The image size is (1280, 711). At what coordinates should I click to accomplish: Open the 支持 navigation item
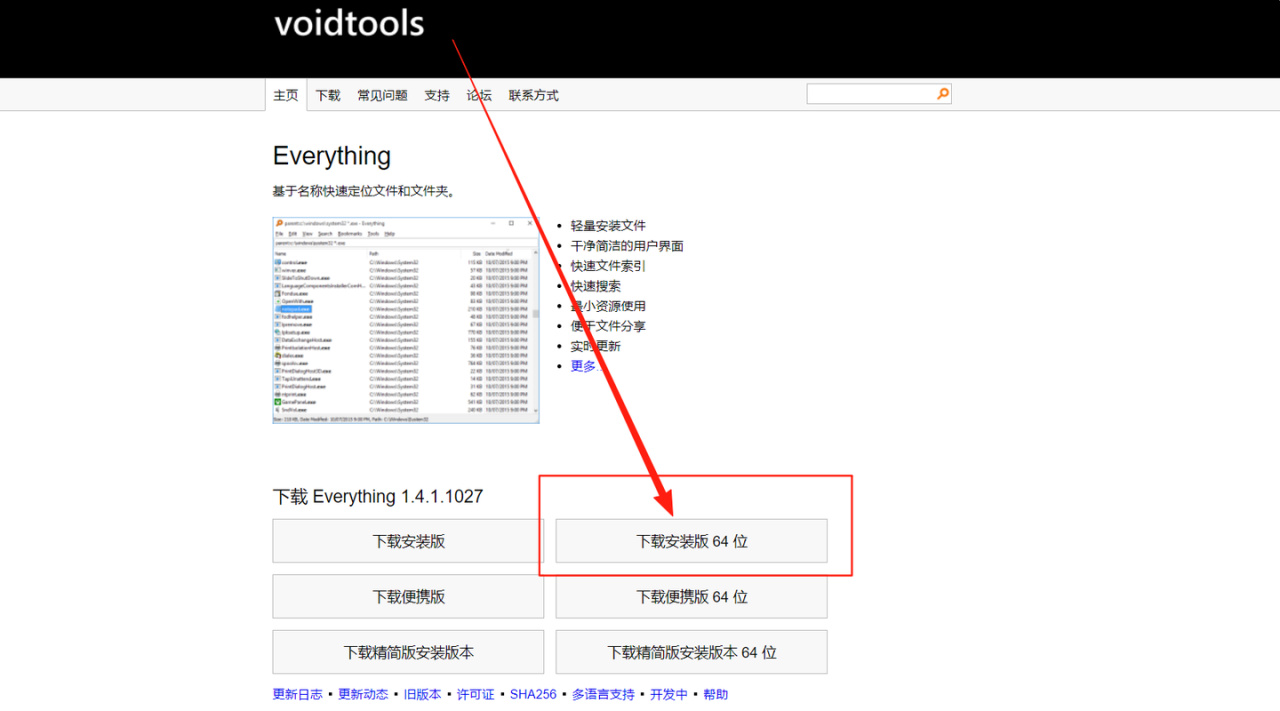[x=437, y=95]
